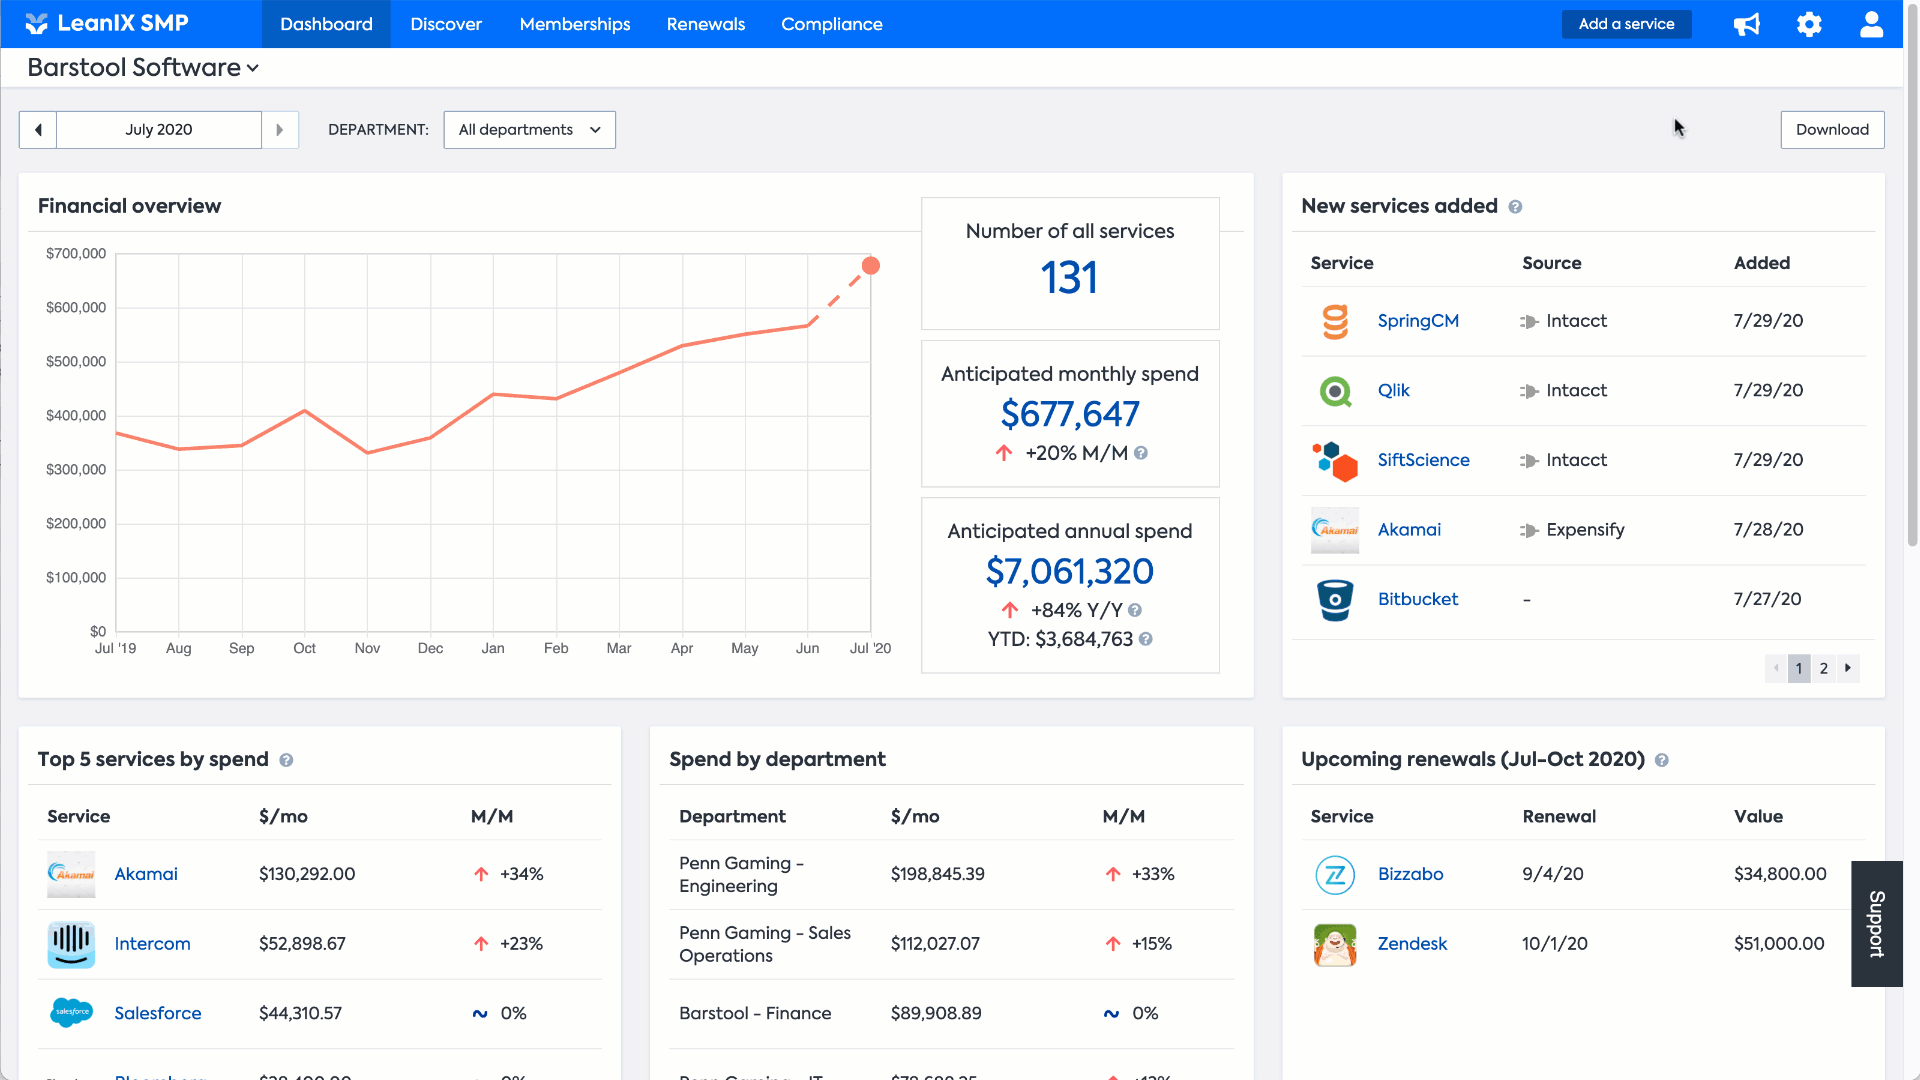Go to page 2 of new services
The height and width of the screenshot is (1080, 1920).
pyautogui.click(x=1824, y=668)
